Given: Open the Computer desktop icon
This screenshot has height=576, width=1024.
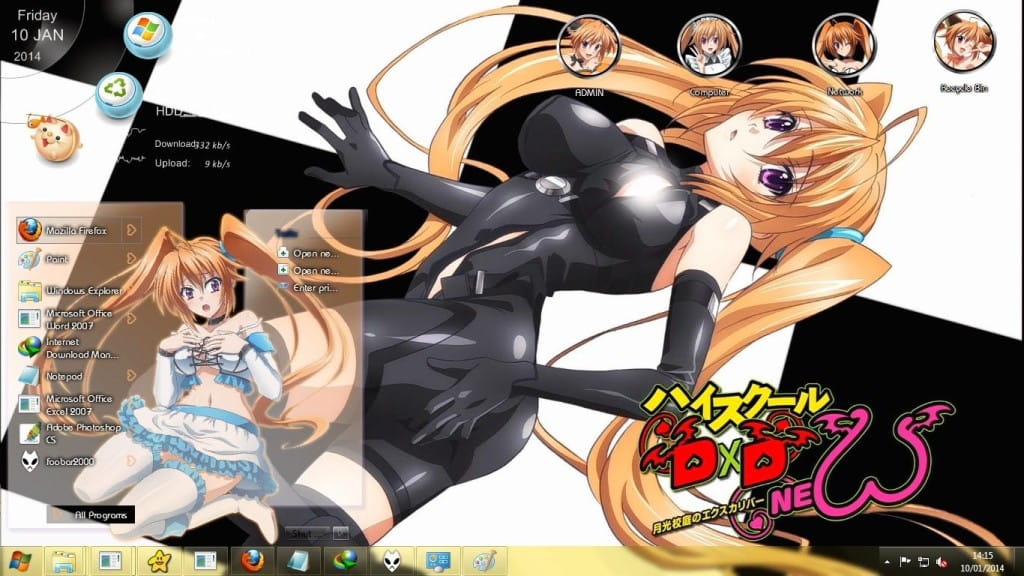Looking at the screenshot, I should [709, 57].
